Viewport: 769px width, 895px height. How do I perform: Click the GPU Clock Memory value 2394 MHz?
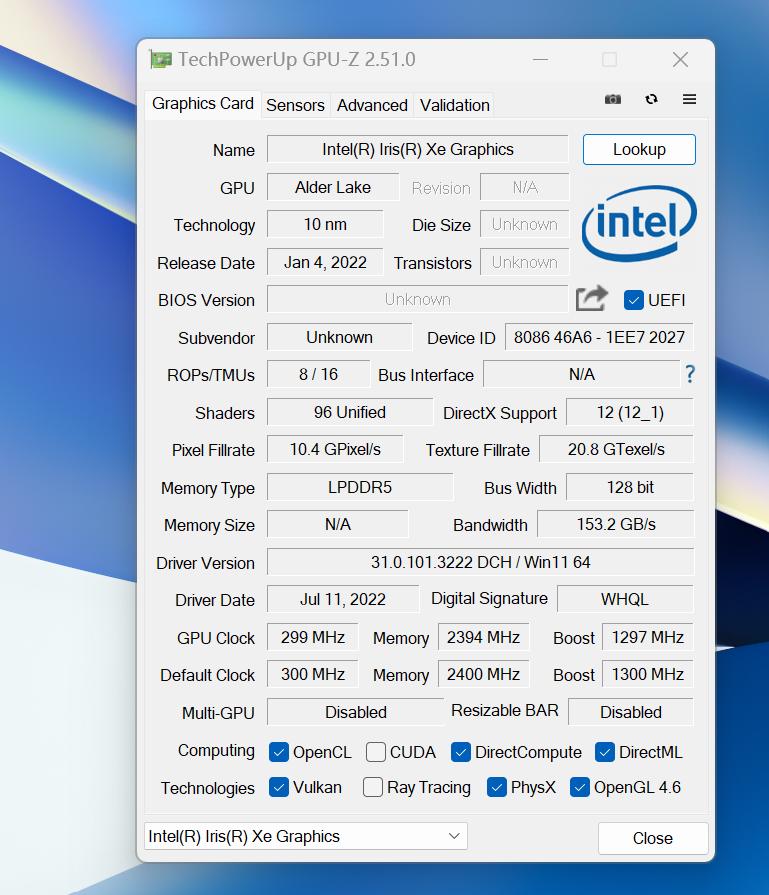tap(483, 637)
